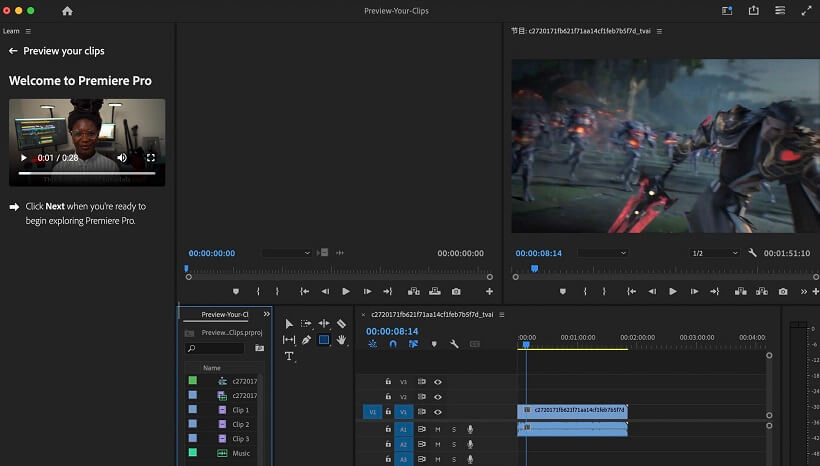Add marker in Program monitor

[x=563, y=291]
